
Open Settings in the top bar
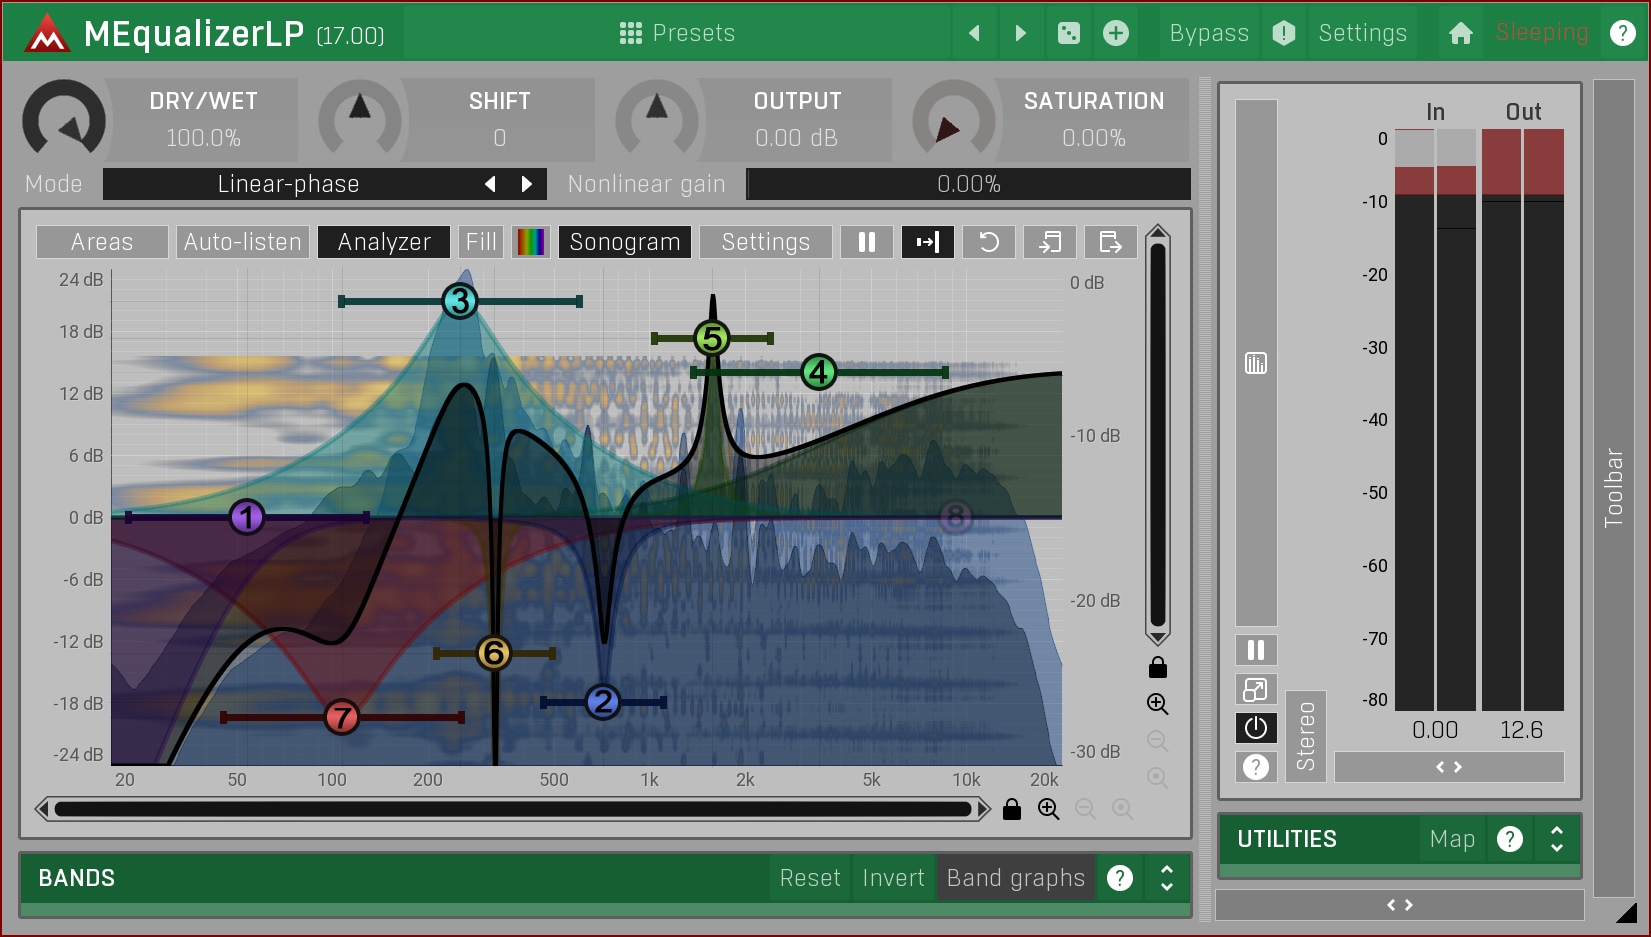click(1362, 33)
